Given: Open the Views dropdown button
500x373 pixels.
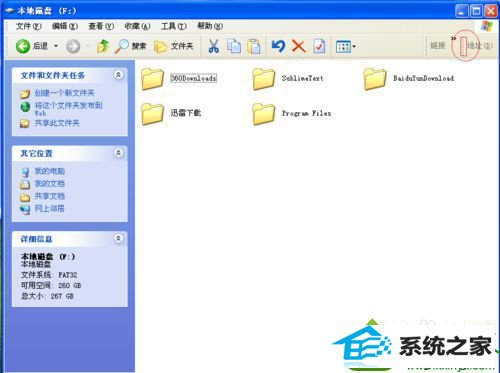Looking at the screenshot, I should click(x=346, y=46).
